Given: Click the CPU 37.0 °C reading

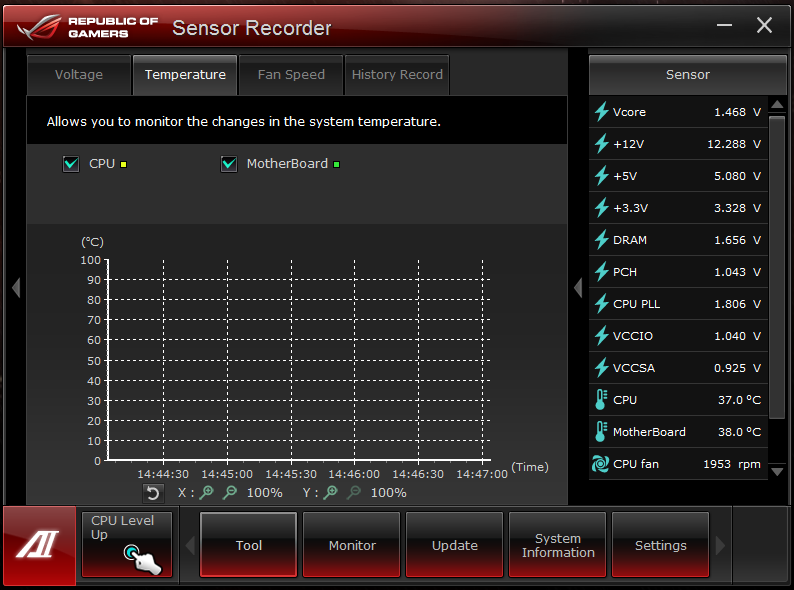Looking at the screenshot, I should click(739, 400).
